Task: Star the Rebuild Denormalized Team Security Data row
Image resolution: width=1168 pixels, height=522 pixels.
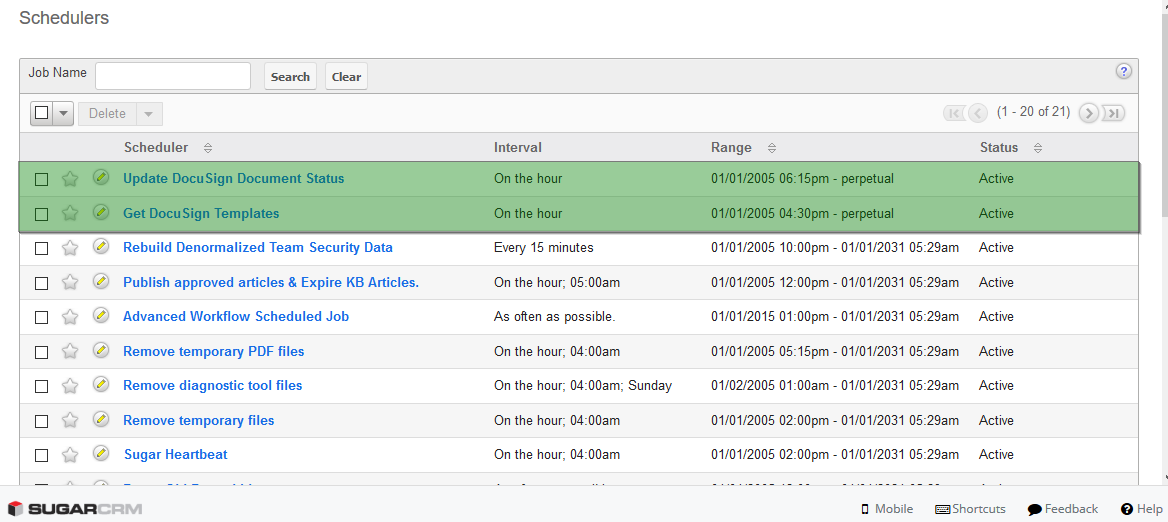Action: point(70,248)
